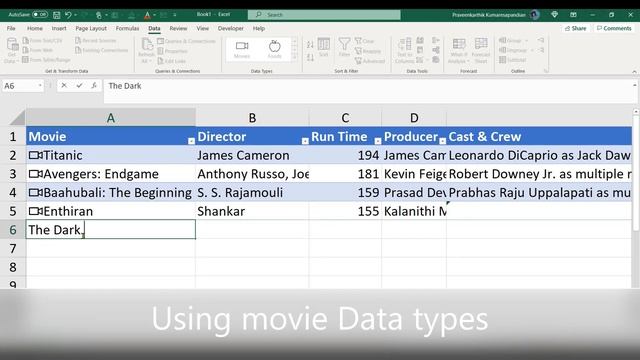Switch to the Insert tab
The width and height of the screenshot is (640, 360).
coord(59,29)
